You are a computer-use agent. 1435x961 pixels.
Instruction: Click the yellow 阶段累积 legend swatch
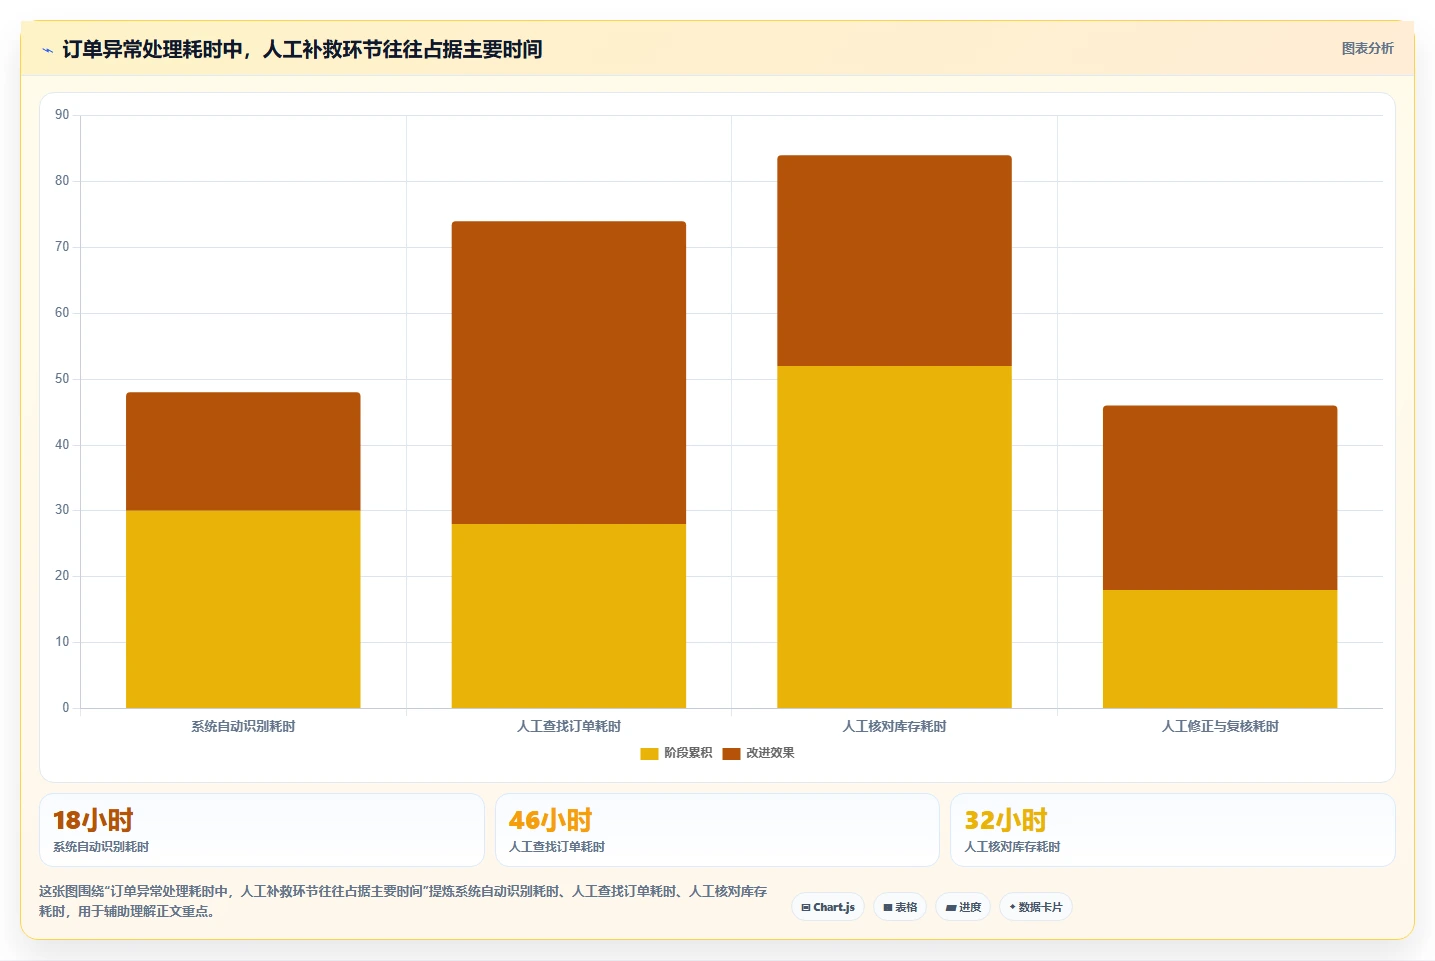(649, 754)
